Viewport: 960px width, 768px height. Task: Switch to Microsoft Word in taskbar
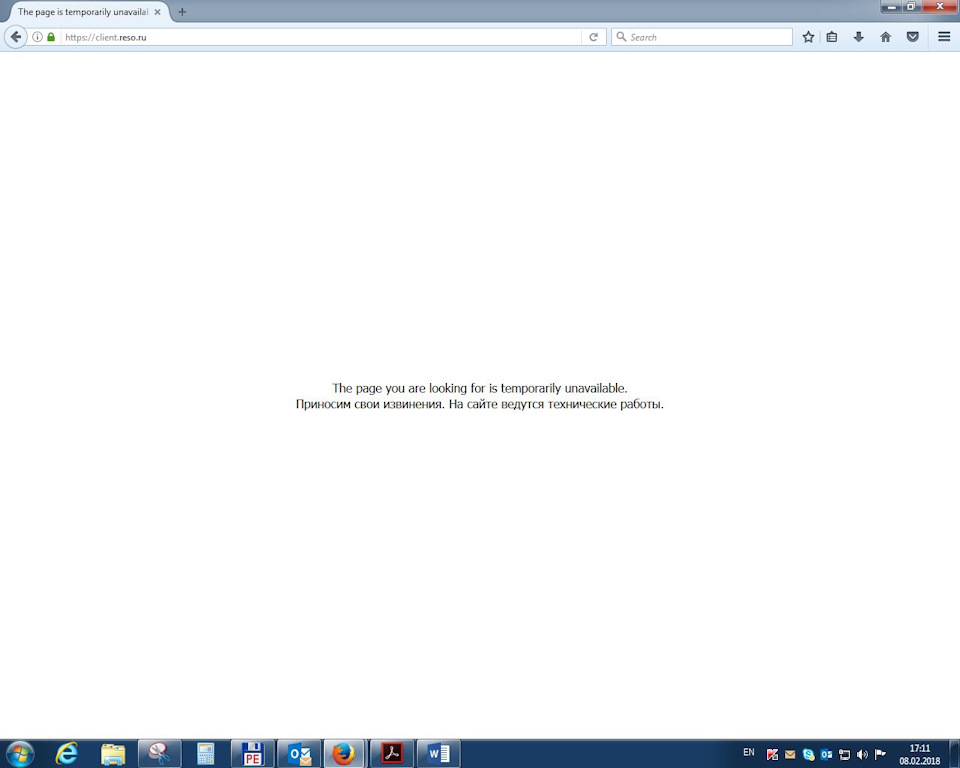pyautogui.click(x=438, y=753)
